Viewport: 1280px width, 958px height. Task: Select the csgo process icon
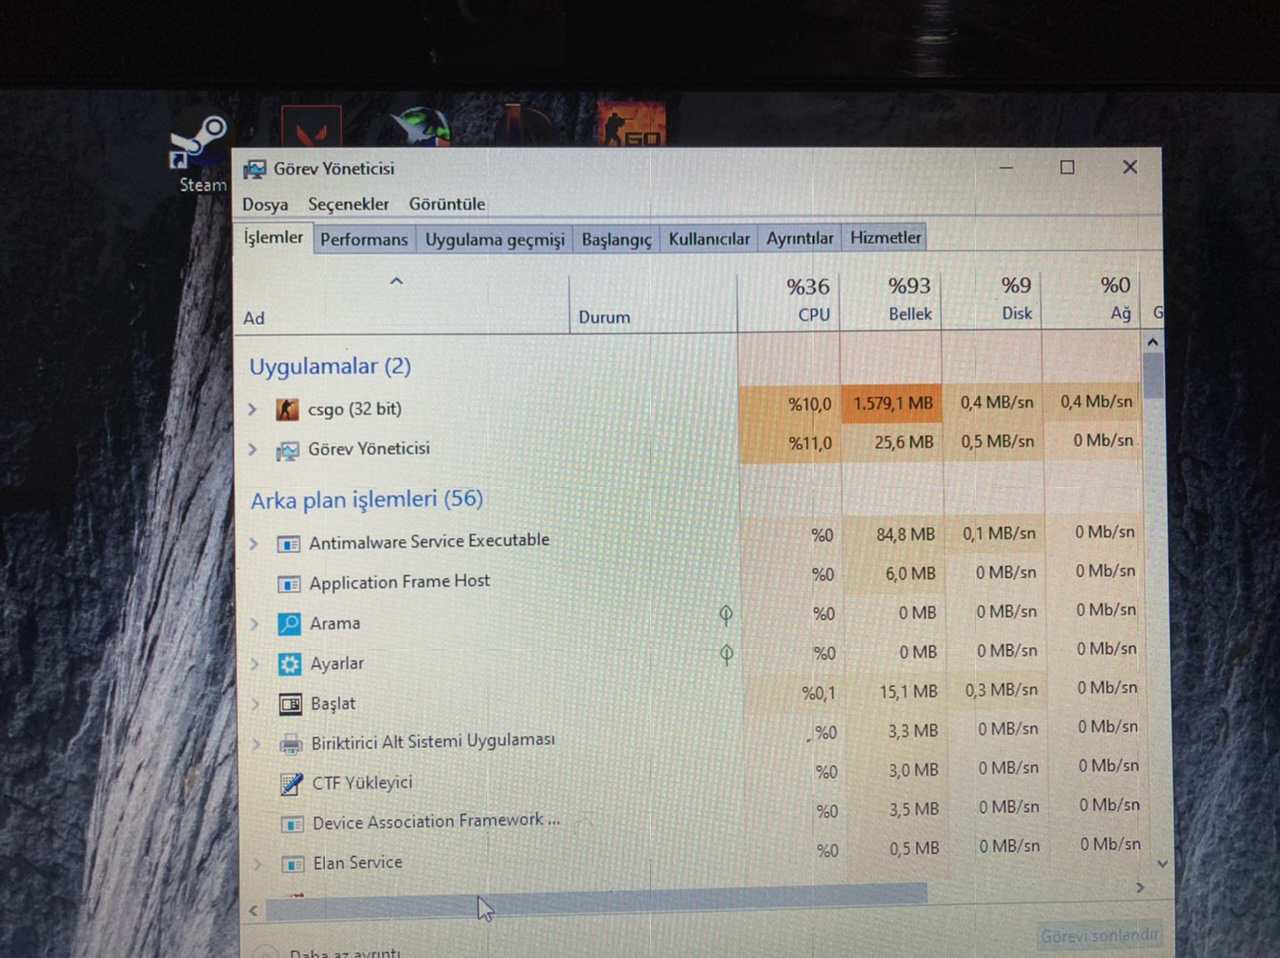[x=287, y=409]
